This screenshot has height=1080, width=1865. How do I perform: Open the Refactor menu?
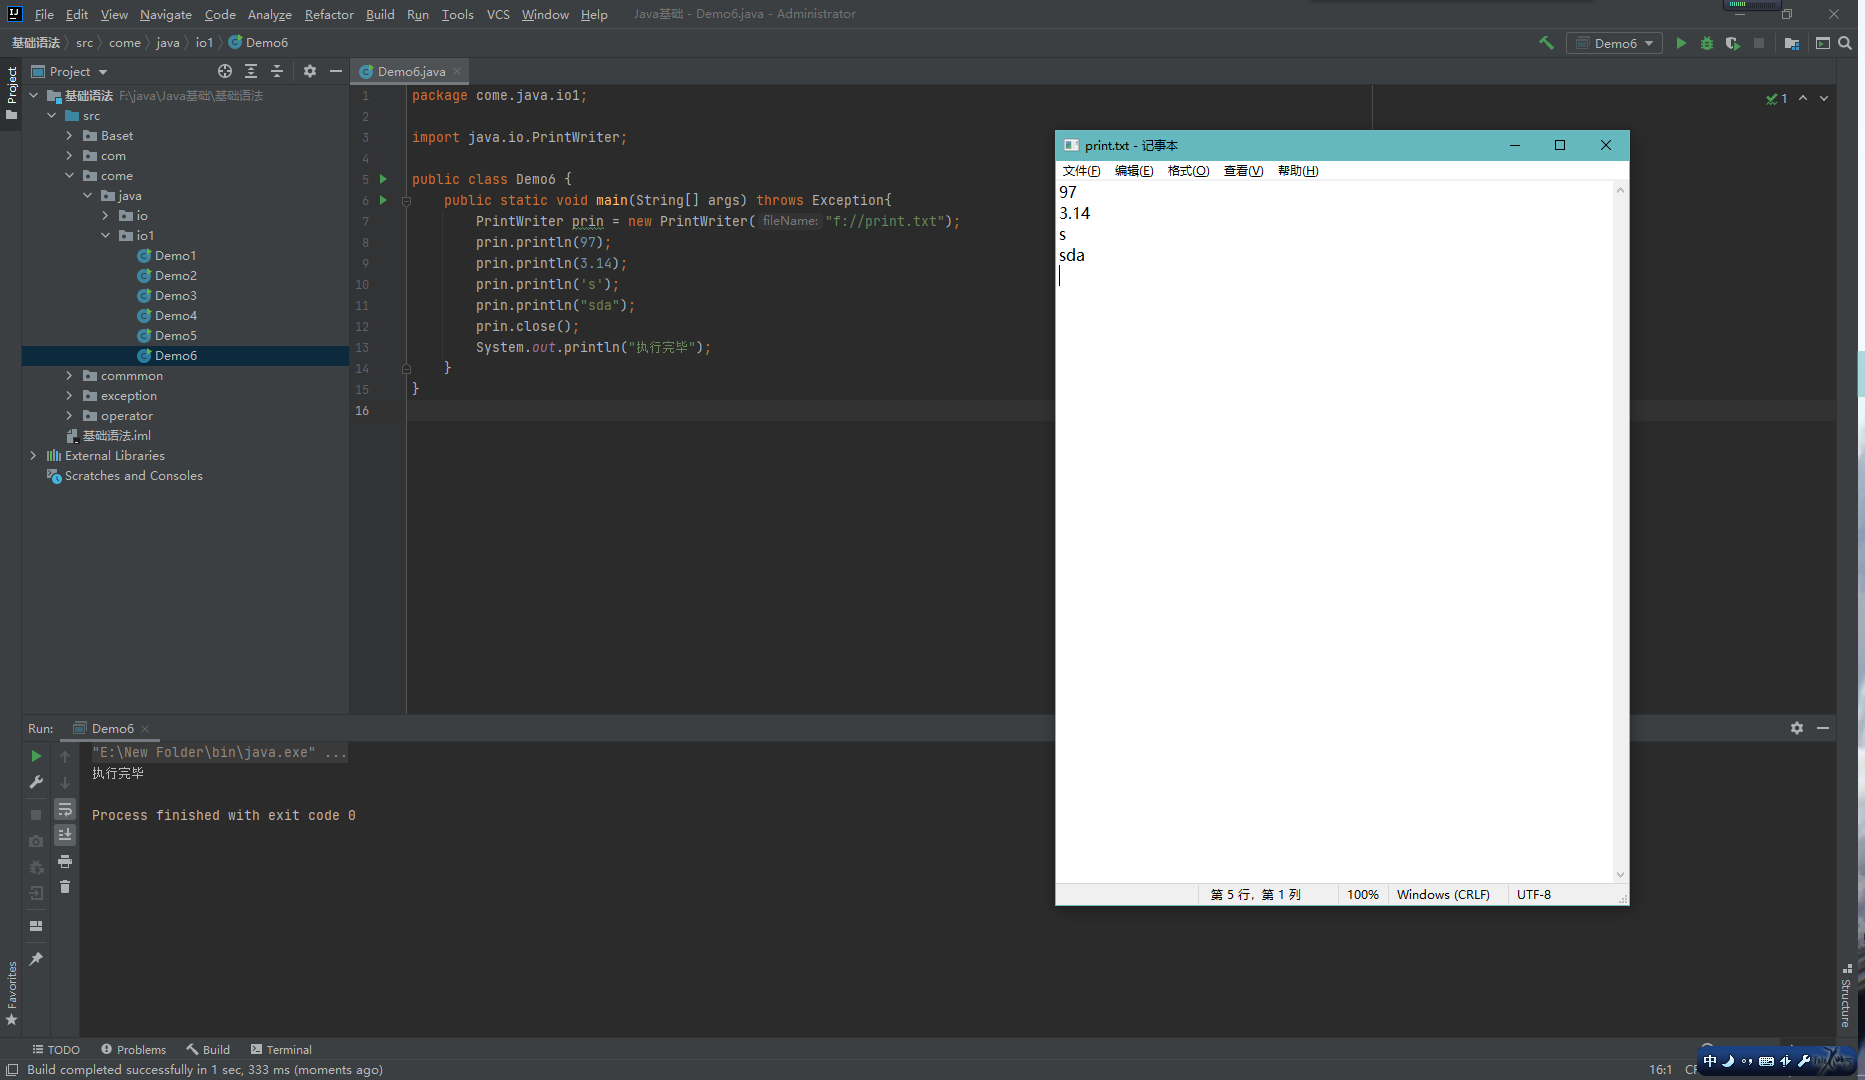coord(329,14)
